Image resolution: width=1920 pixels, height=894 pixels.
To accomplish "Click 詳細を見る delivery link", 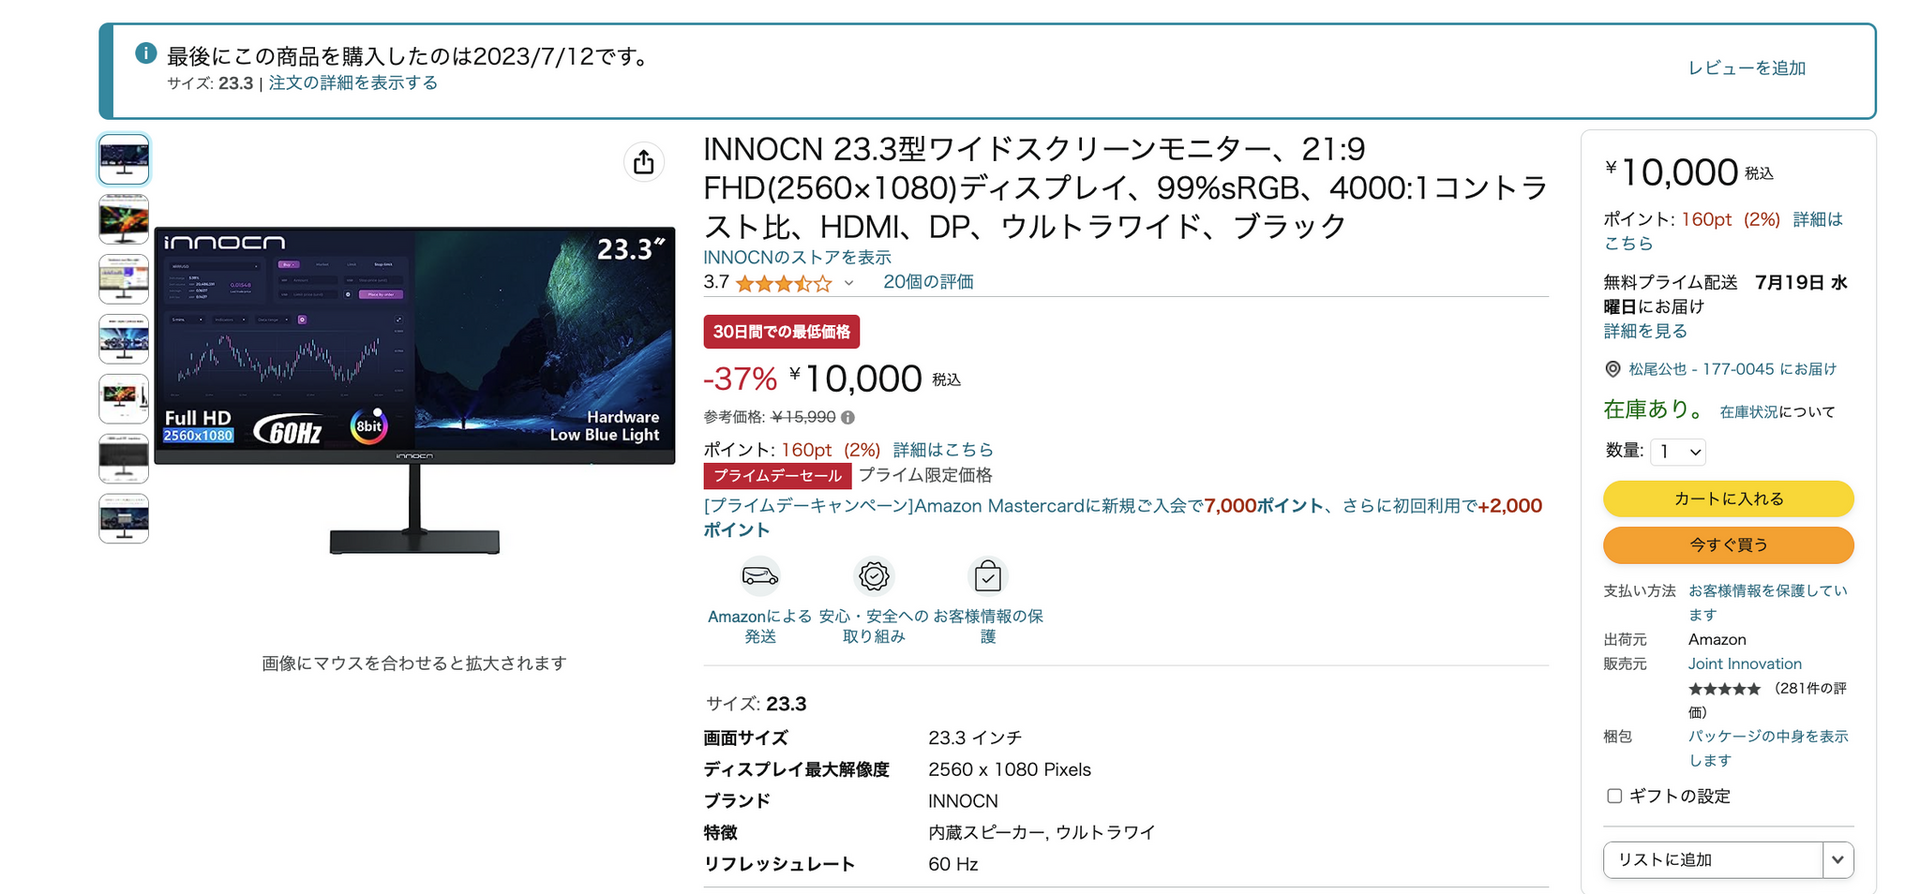I will point(1645,331).
